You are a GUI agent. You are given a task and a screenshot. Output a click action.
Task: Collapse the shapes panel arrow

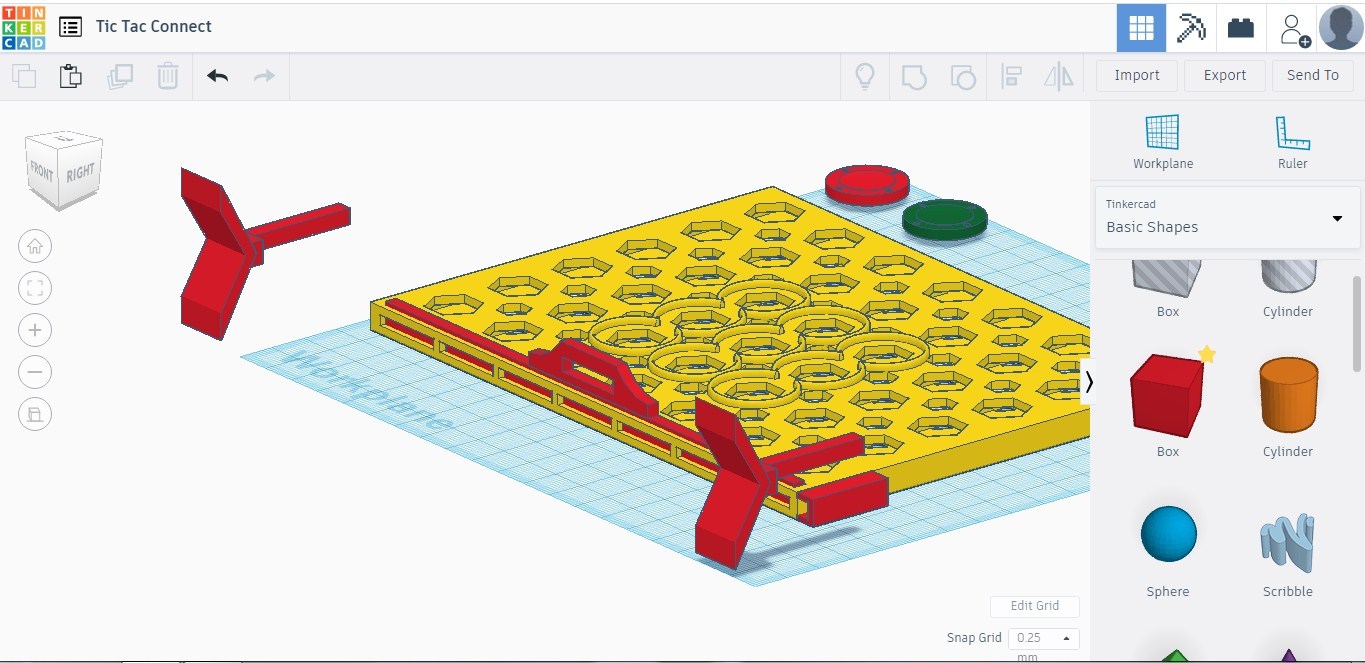[x=1089, y=381]
